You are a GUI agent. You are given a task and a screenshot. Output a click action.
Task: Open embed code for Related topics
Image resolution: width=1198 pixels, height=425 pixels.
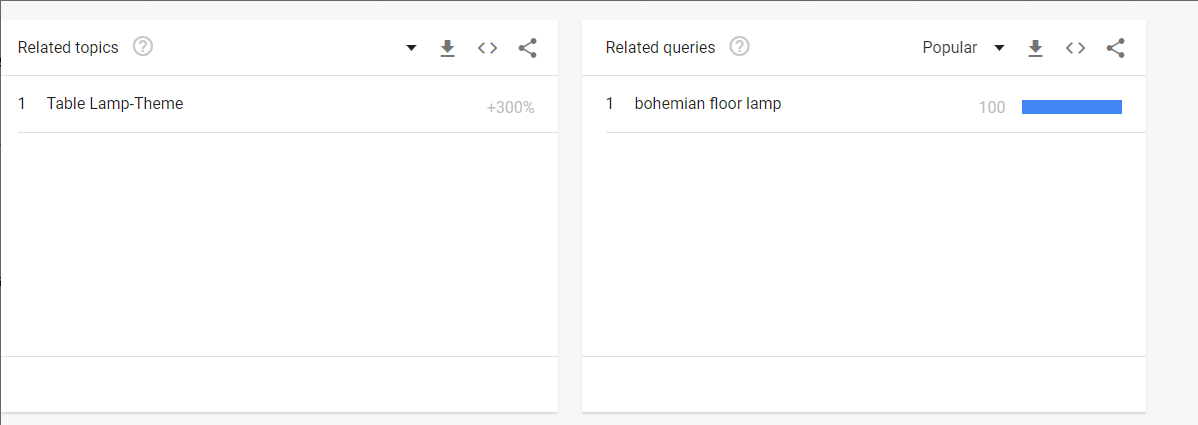tap(488, 48)
